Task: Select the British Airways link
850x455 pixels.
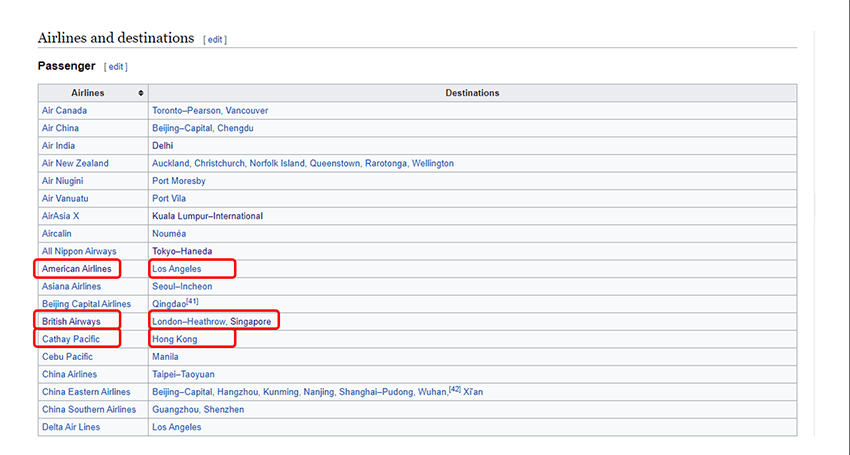Action: click(x=71, y=322)
